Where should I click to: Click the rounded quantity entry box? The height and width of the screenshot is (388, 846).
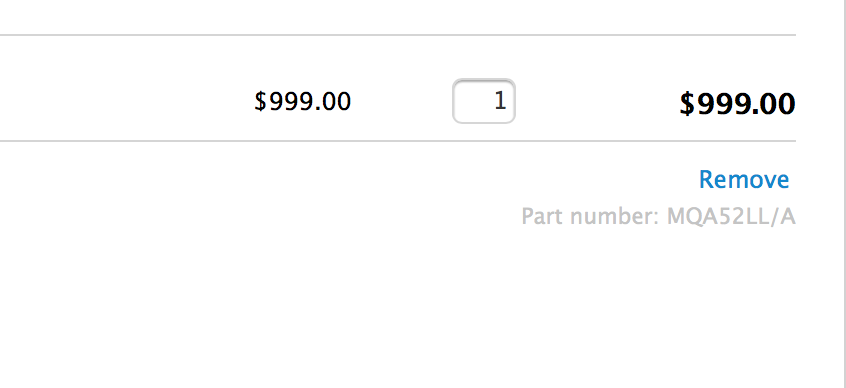click(484, 101)
